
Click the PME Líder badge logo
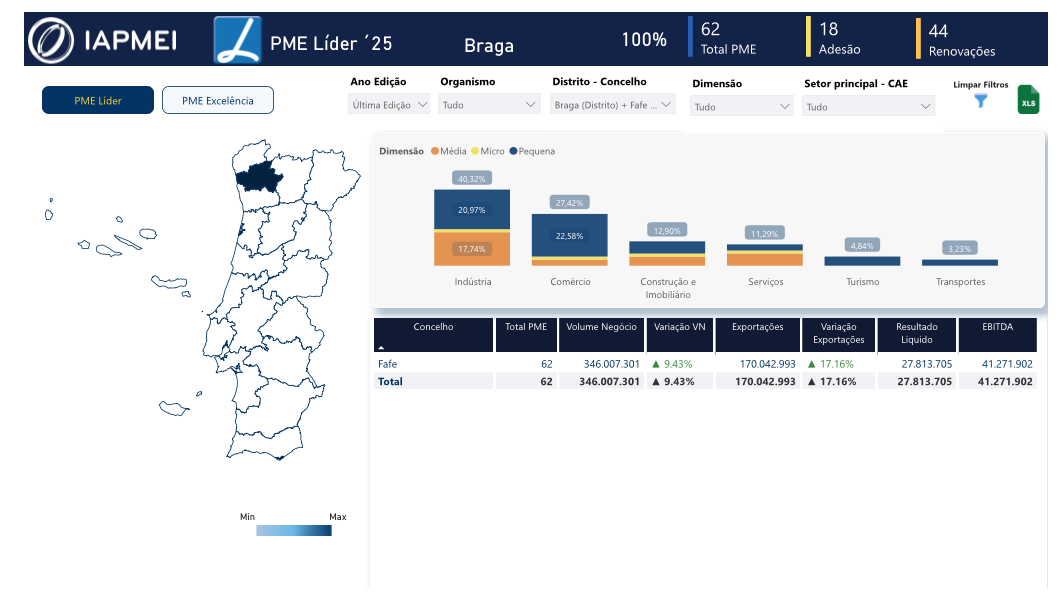[238, 40]
